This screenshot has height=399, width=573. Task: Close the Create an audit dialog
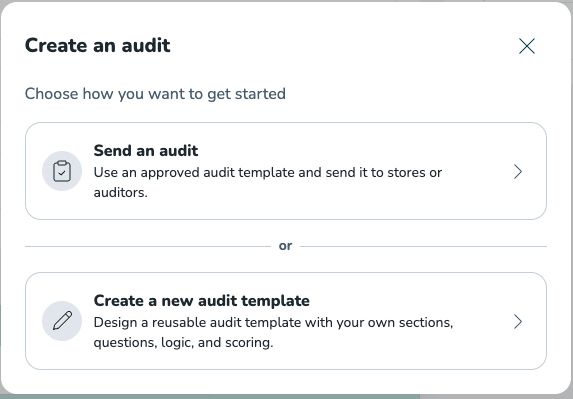pos(527,46)
